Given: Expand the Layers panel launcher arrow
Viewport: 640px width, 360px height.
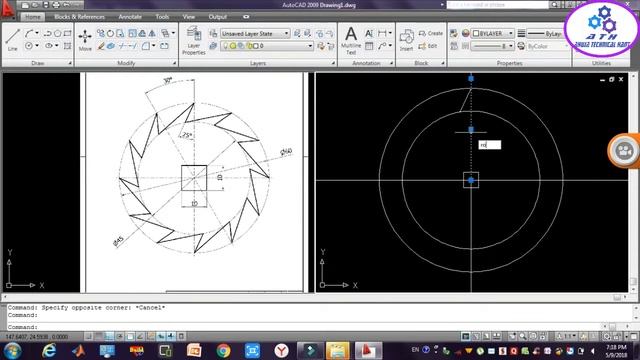Looking at the screenshot, I should pyautogui.click(x=333, y=63).
